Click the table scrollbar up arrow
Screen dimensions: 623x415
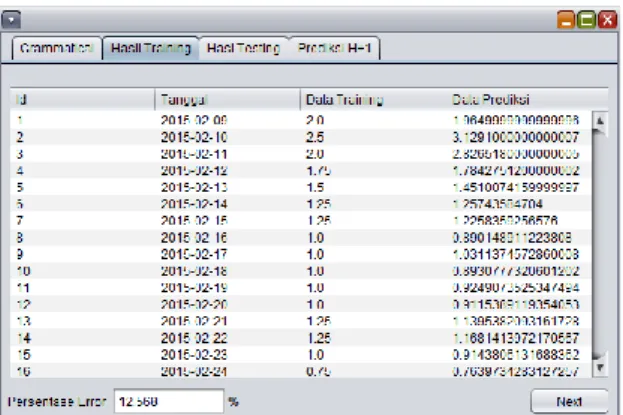[x=600, y=120]
